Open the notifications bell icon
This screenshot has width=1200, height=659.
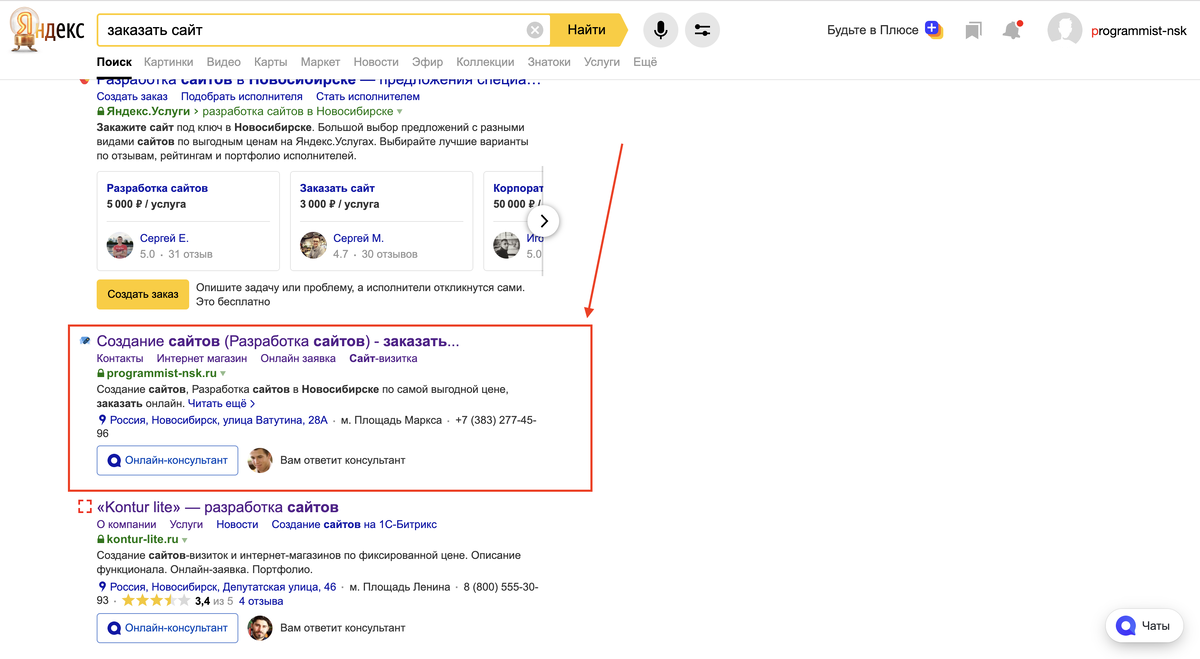coord(1012,30)
